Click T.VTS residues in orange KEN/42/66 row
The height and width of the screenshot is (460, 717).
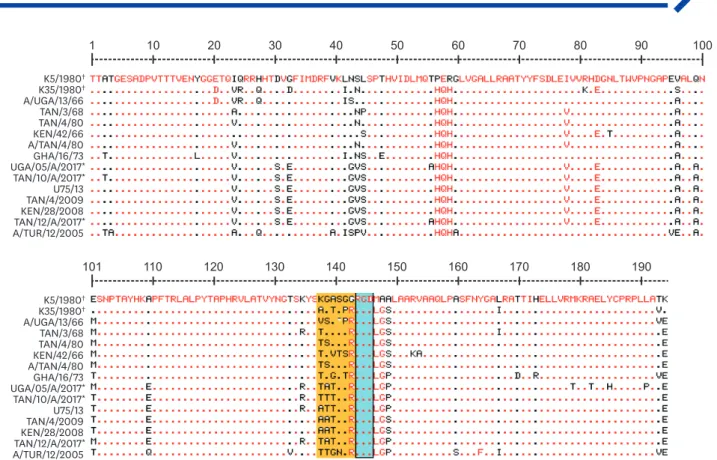pos(333,353)
